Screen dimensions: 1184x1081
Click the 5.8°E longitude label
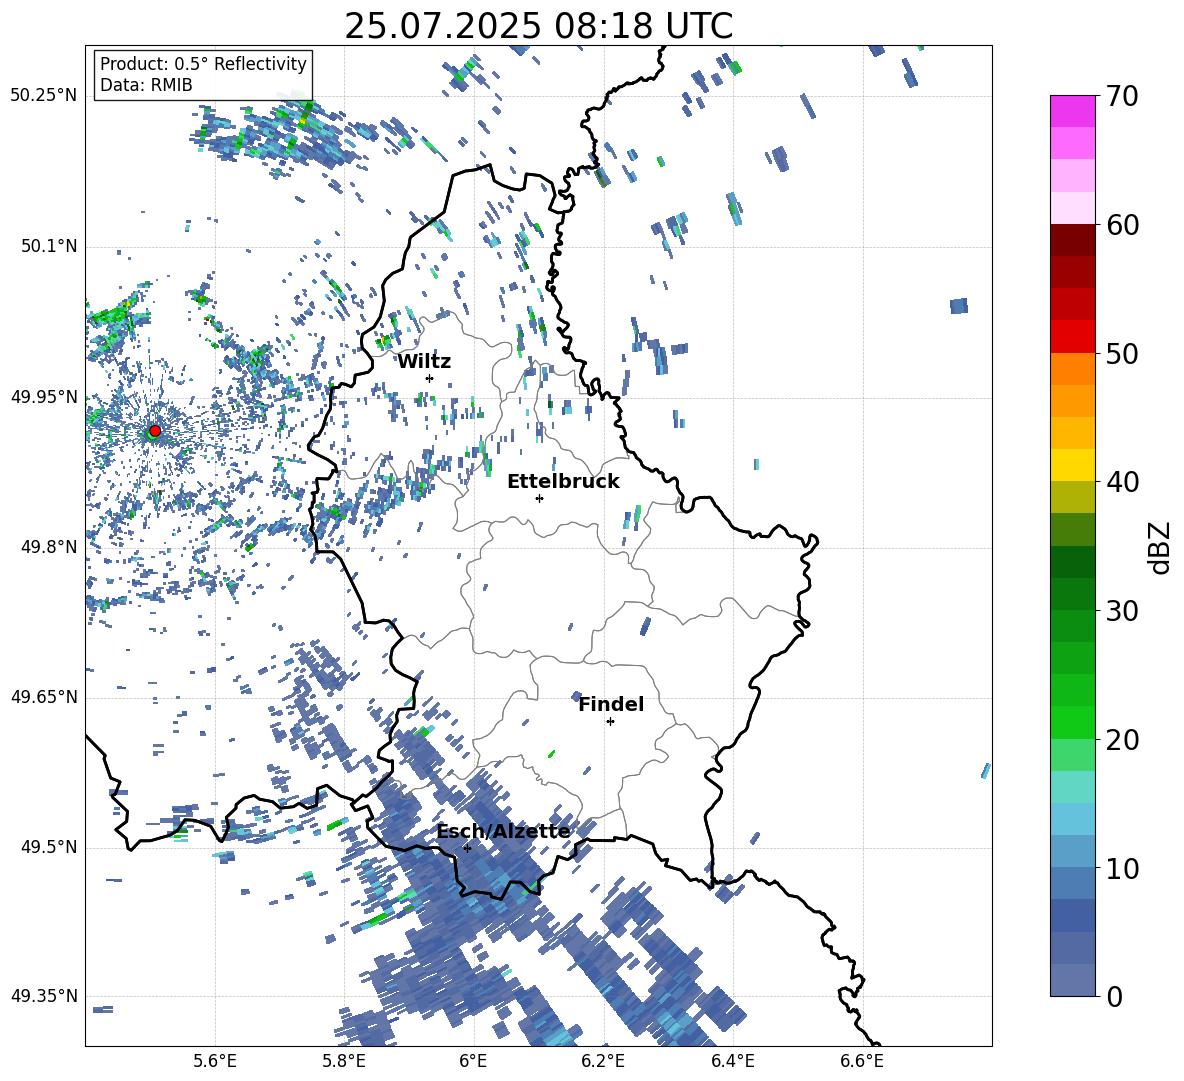tap(344, 1061)
